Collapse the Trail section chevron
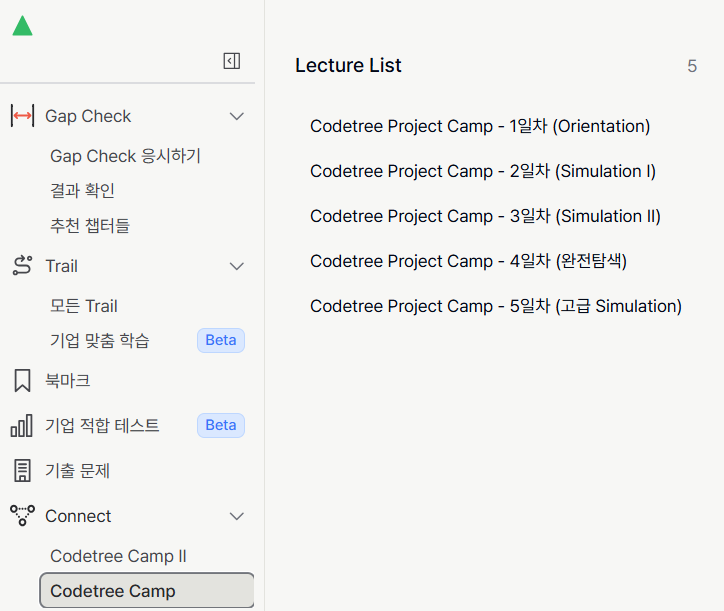This screenshot has height=611, width=724. [x=237, y=266]
